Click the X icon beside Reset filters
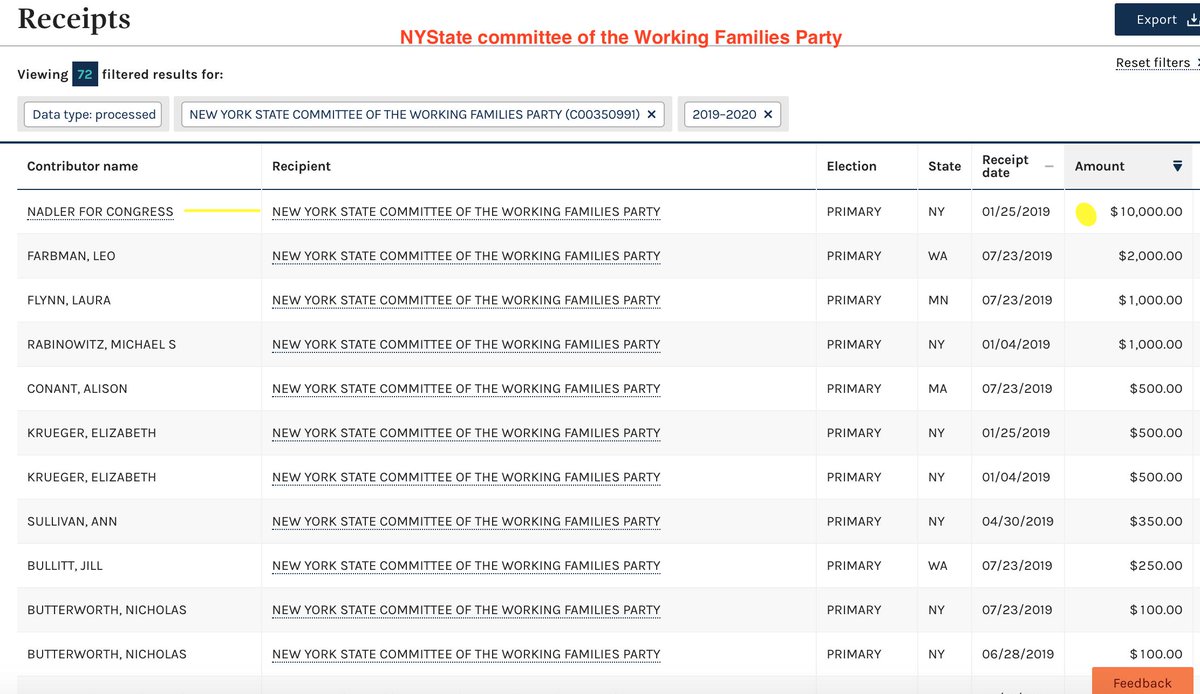Screen dimensions: 1200x694 [1197, 62]
